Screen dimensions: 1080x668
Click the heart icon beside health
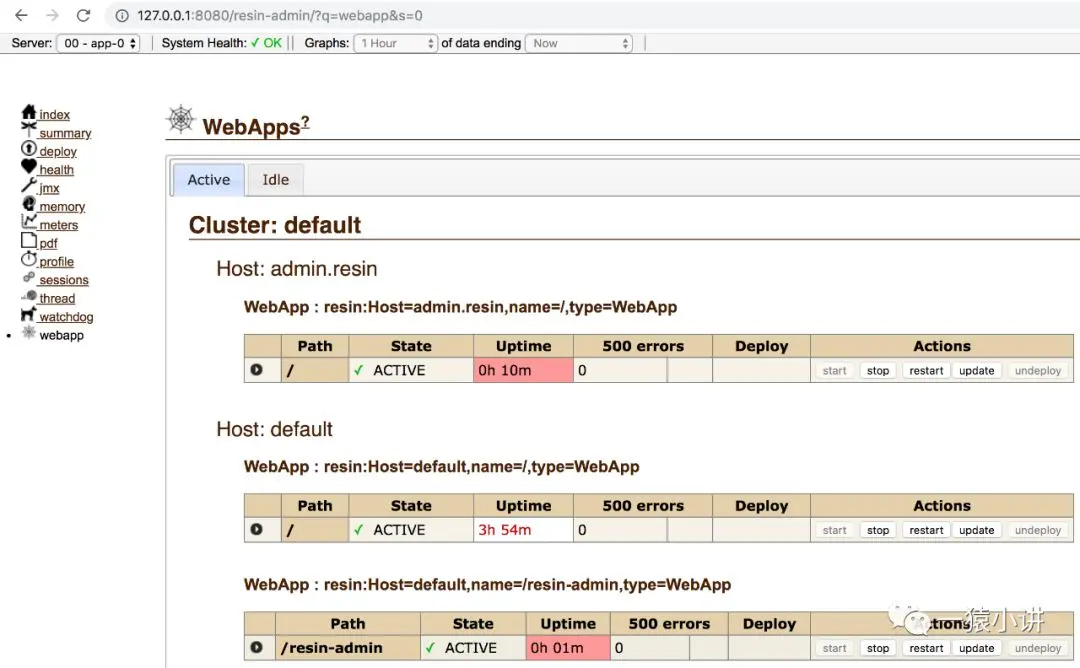[x=28, y=166]
